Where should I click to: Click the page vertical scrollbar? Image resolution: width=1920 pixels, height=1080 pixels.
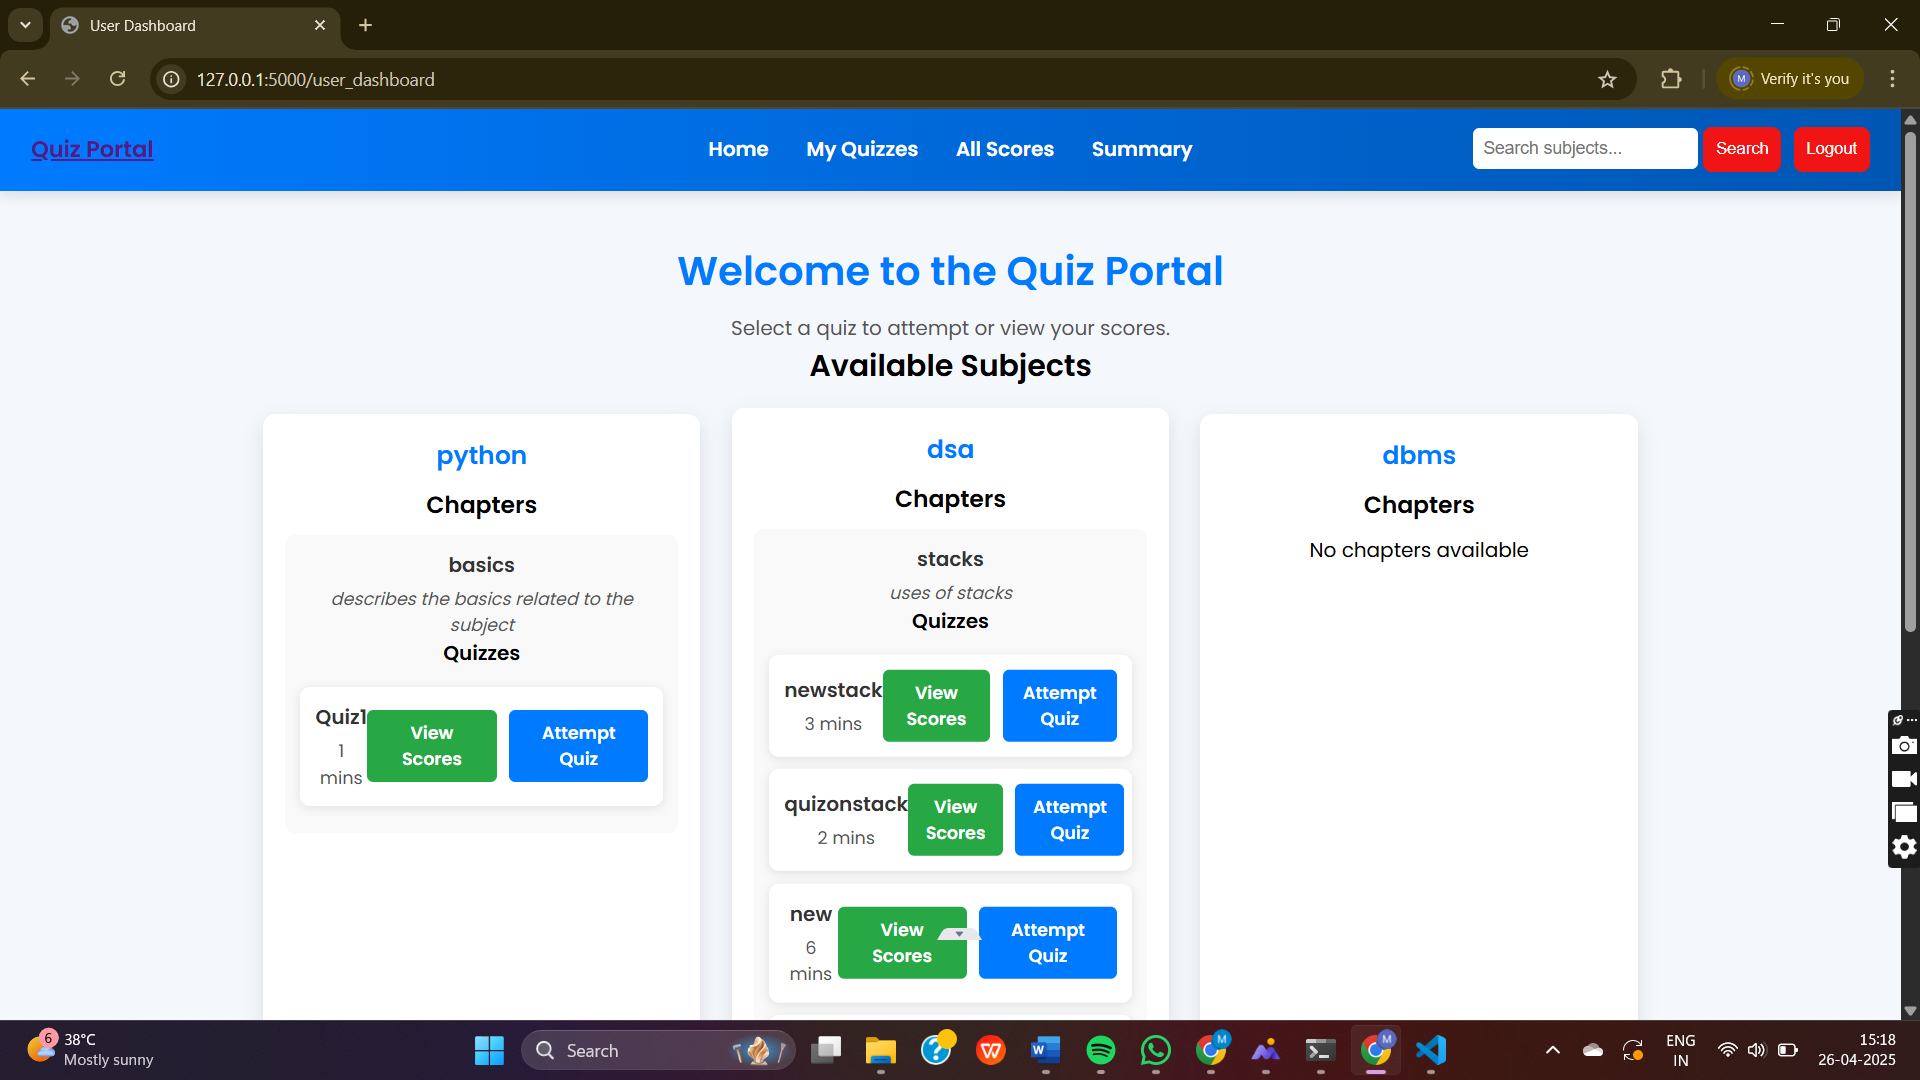(x=1910, y=380)
